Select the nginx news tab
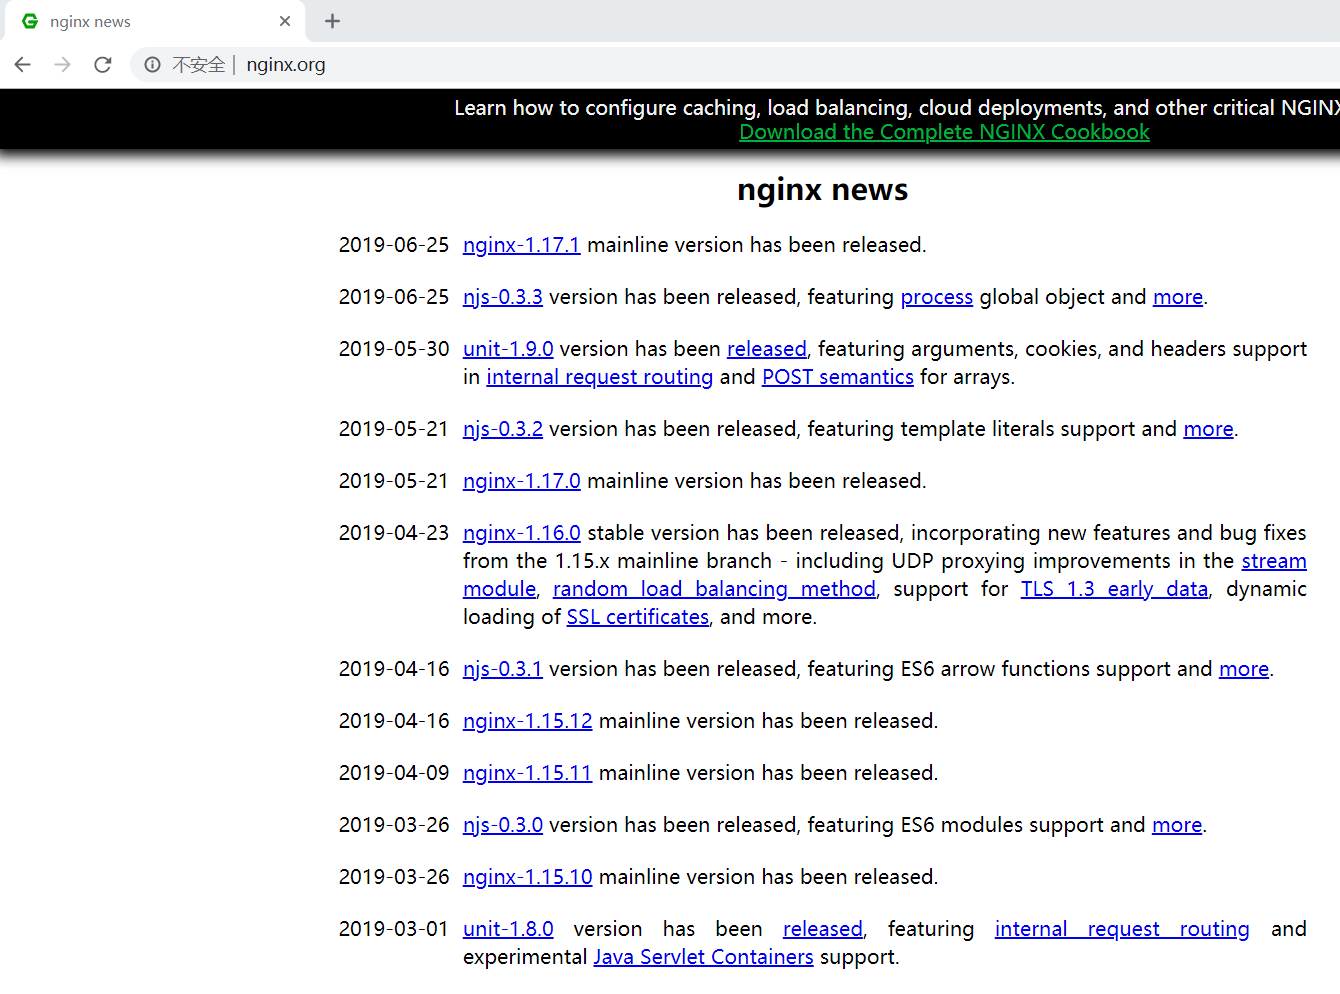The height and width of the screenshot is (994, 1340). pyautogui.click(x=155, y=21)
